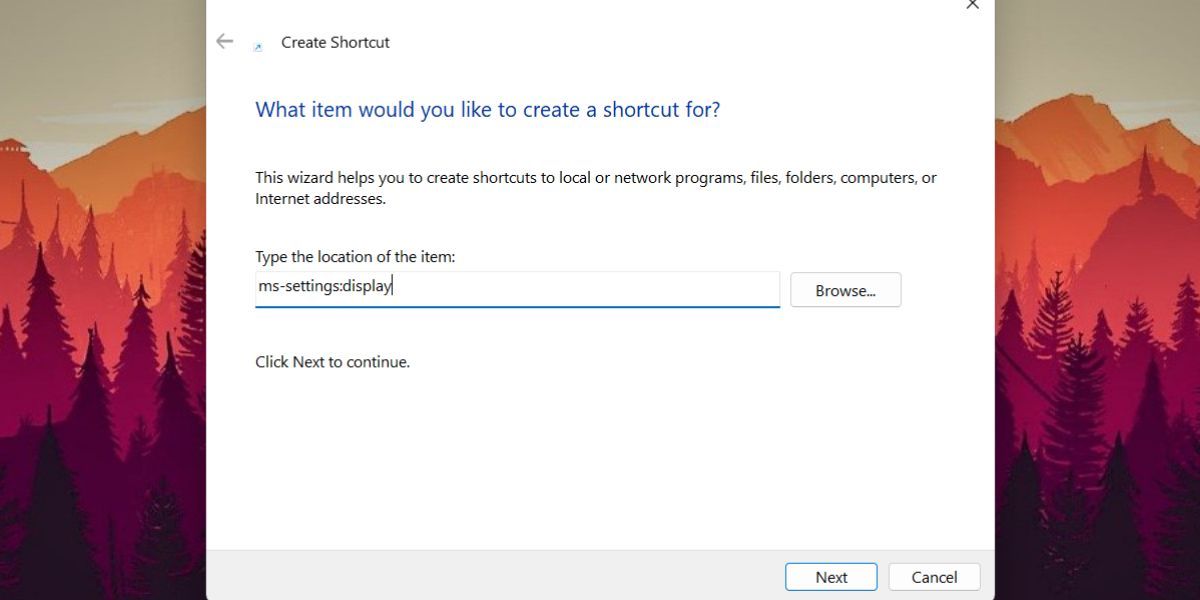
Task: Close the Create Shortcut dialog with X
Action: (x=972, y=4)
